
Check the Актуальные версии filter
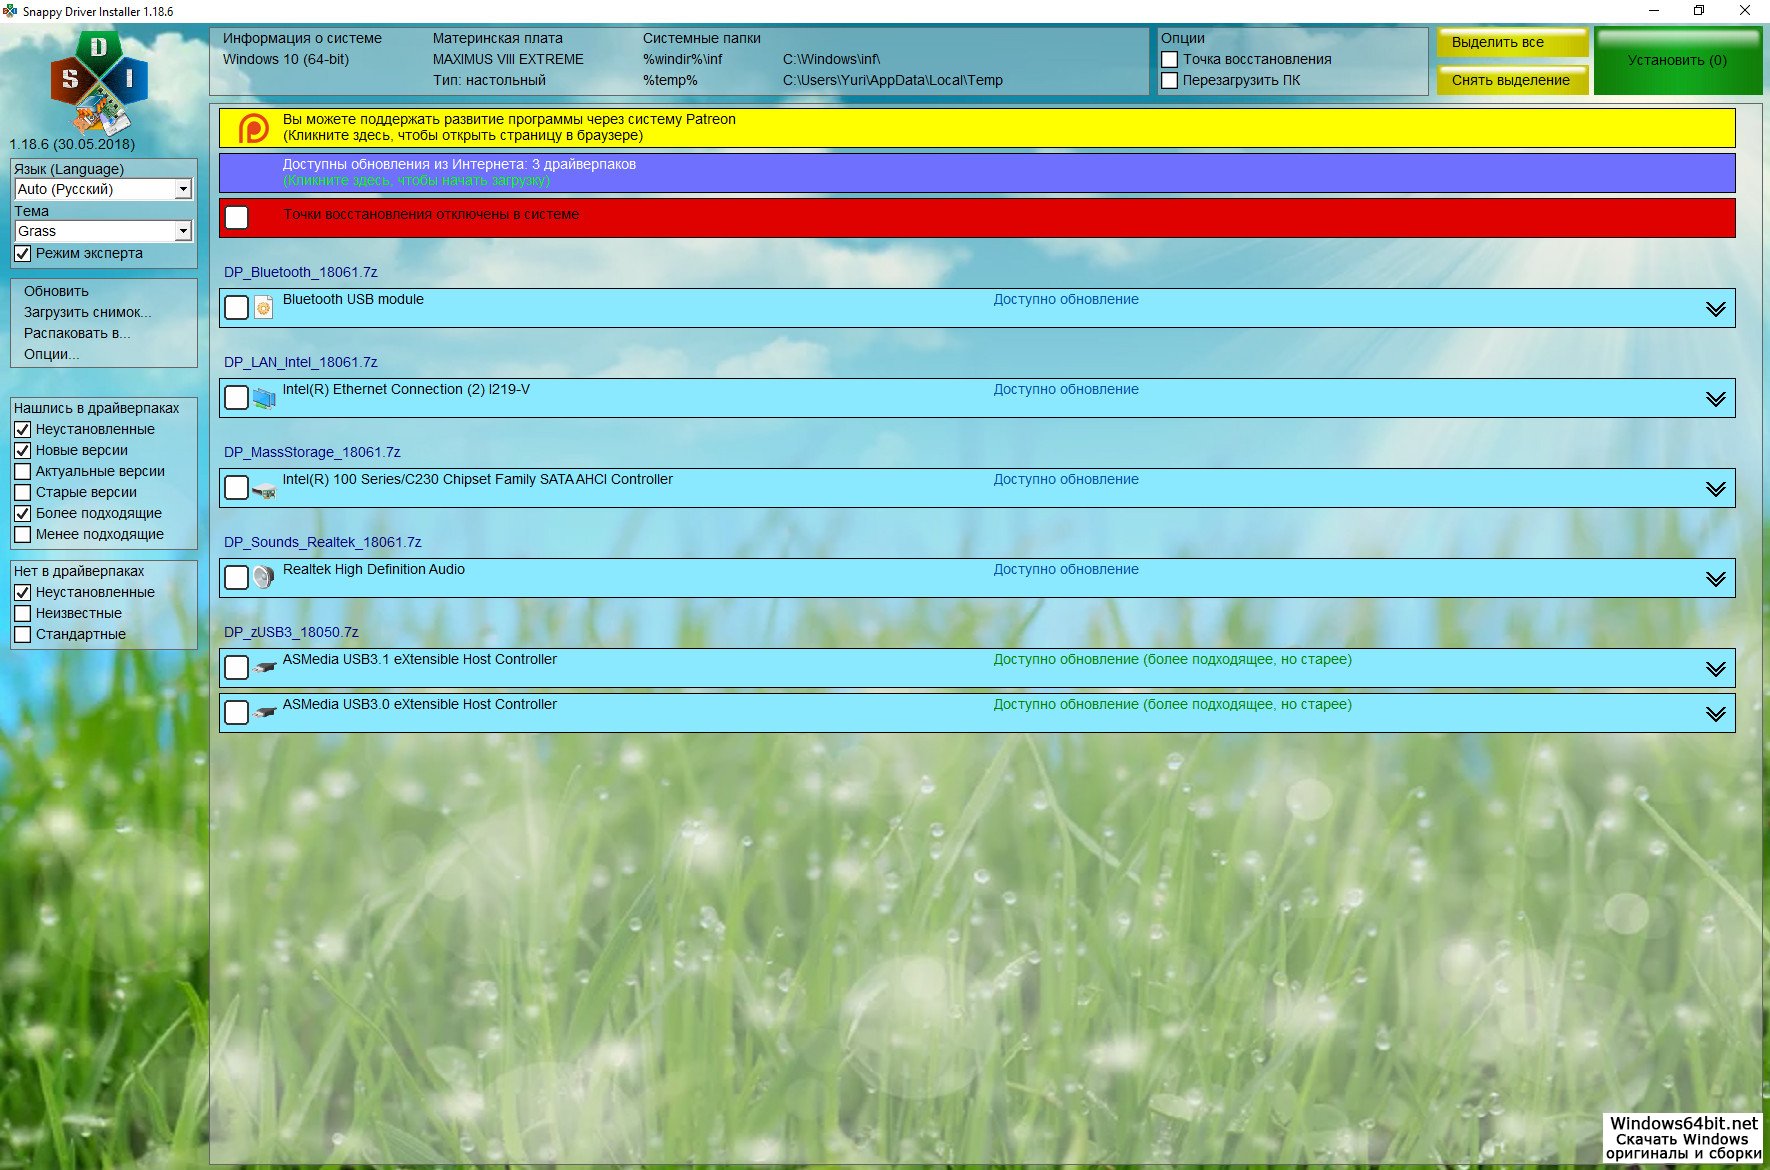point(23,471)
